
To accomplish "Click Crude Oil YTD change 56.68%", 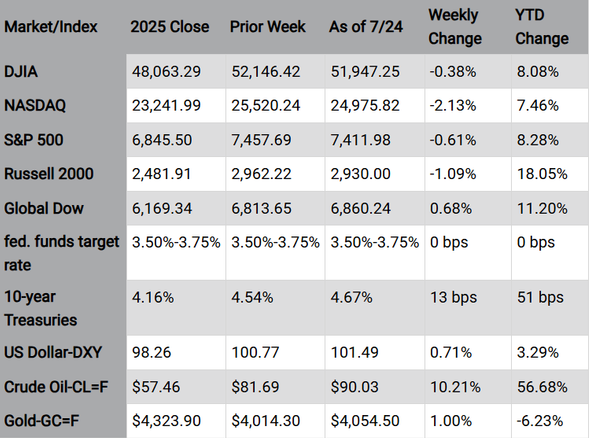I will pyautogui.click(x=542, y=387).
